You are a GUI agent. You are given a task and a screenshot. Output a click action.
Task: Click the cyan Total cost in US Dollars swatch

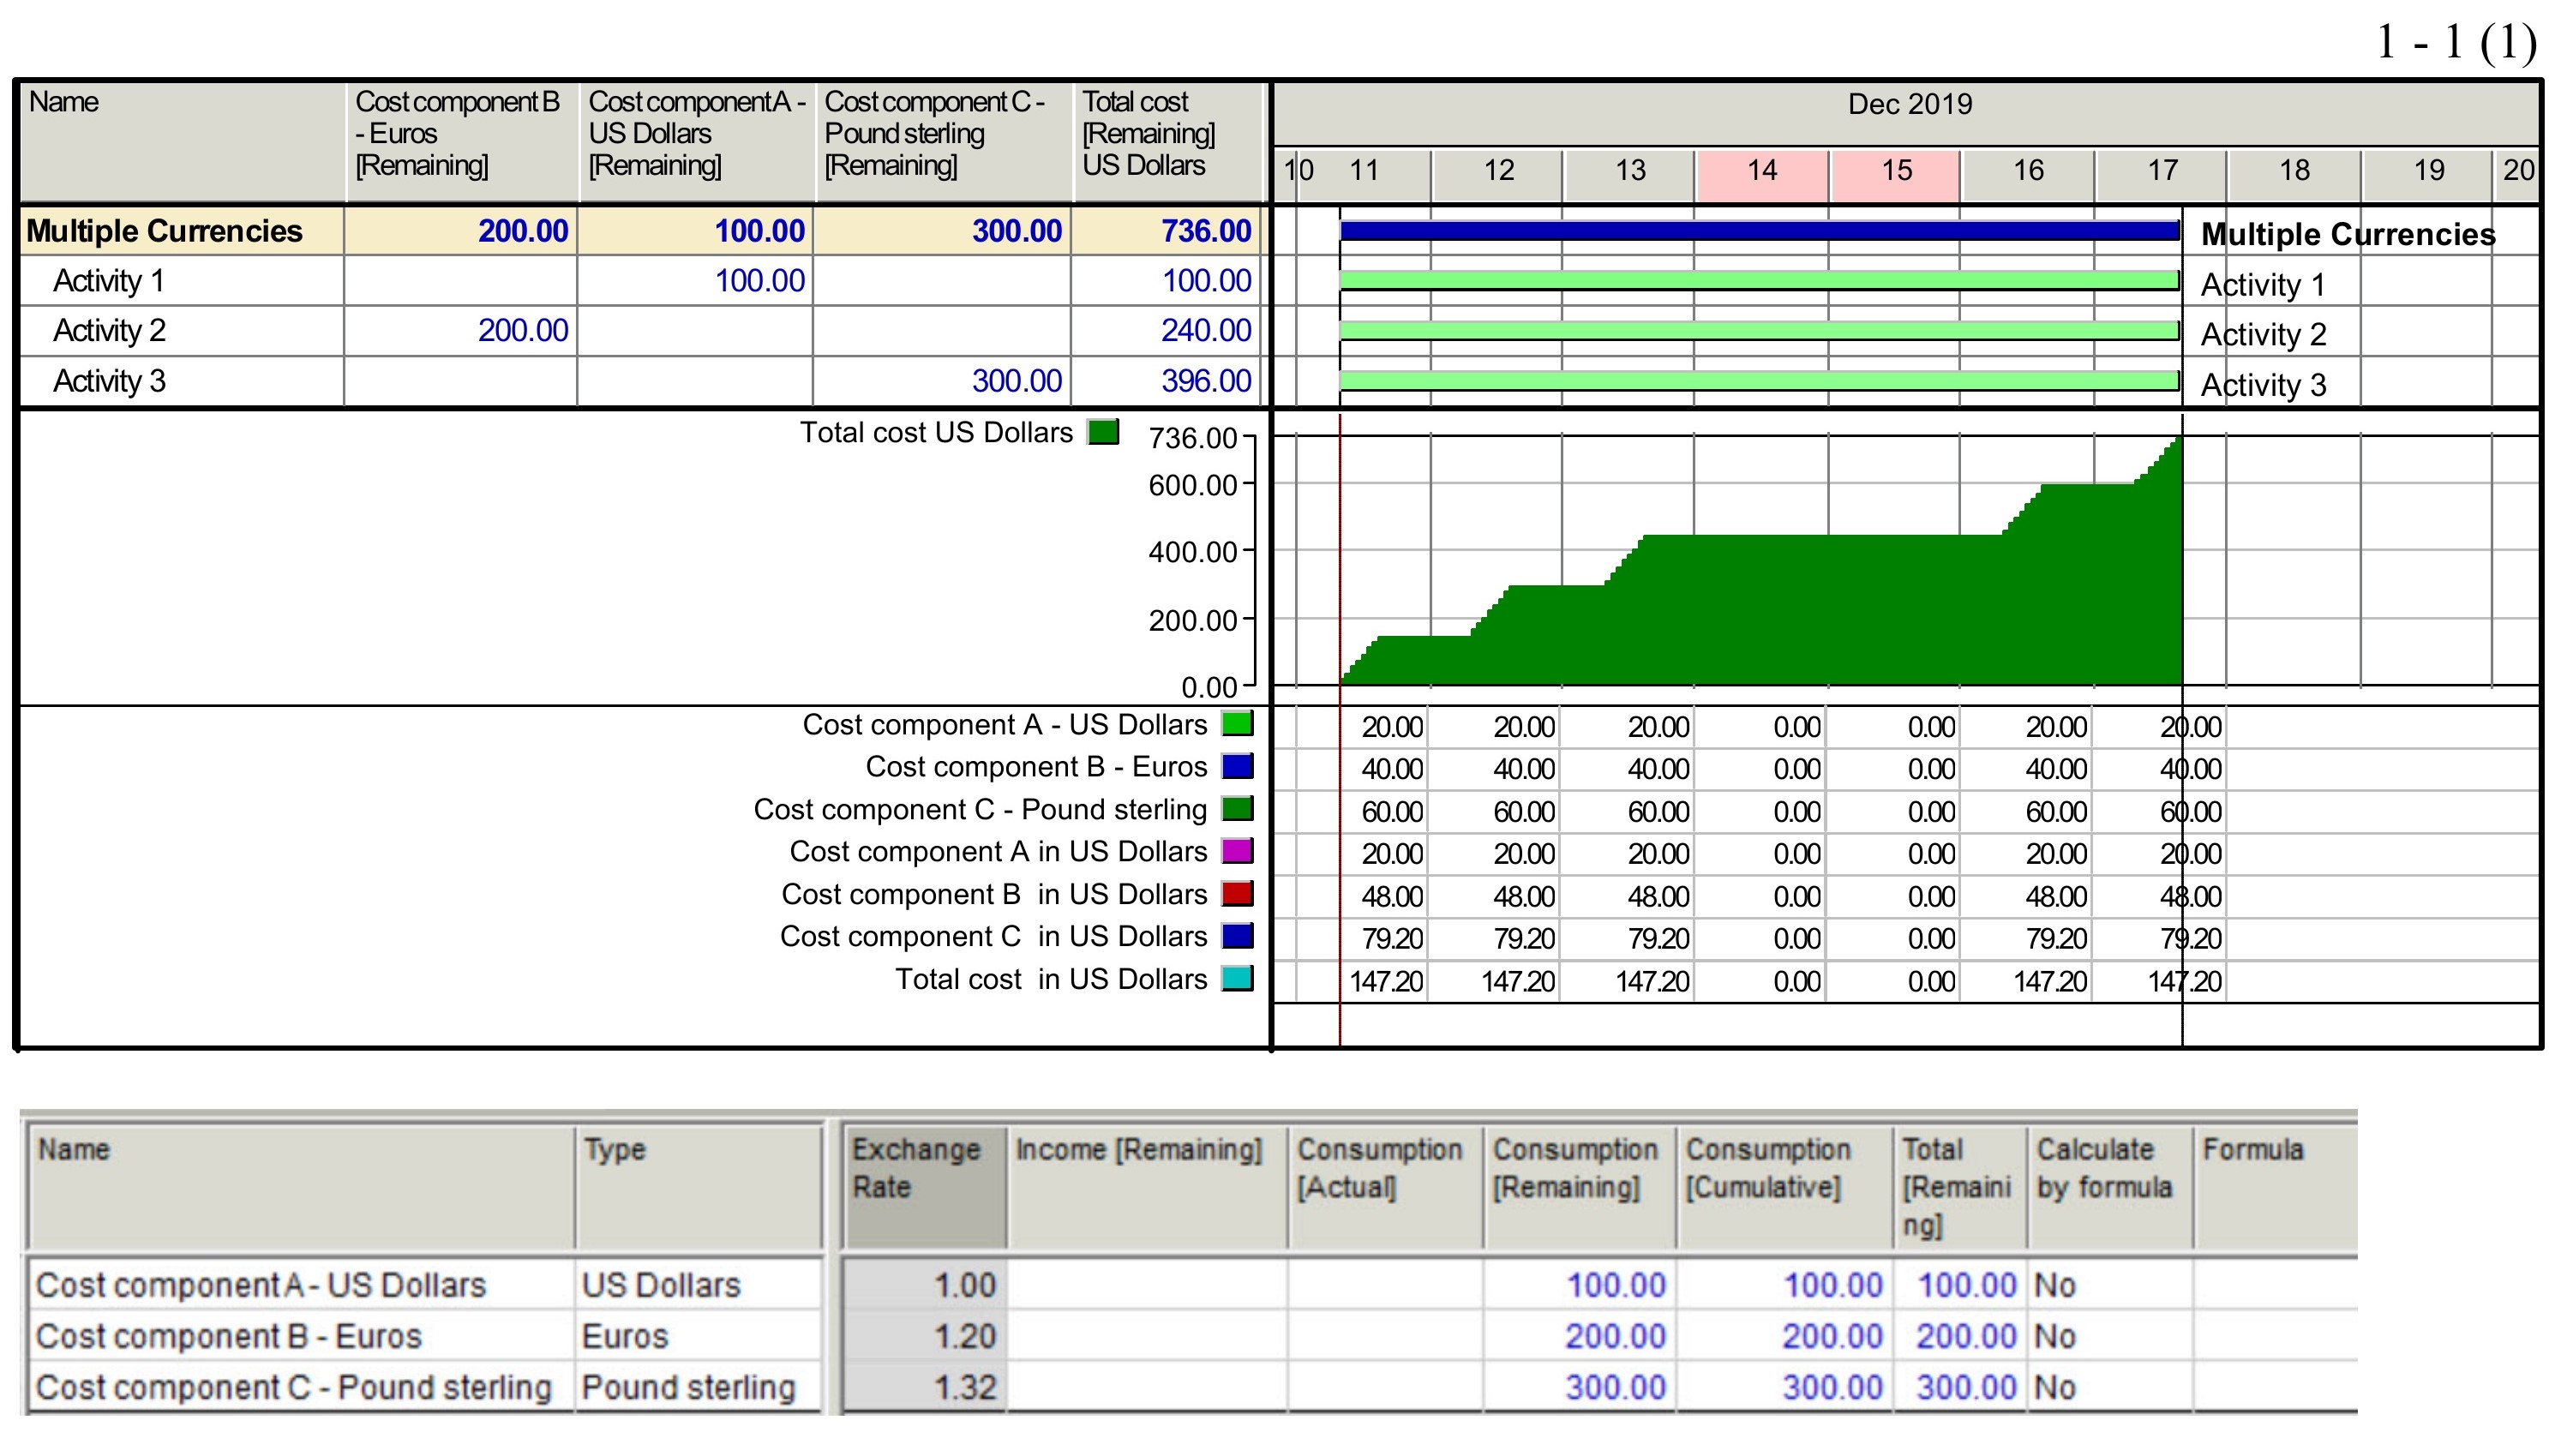pyautogui.click(x=1237, y=978)
